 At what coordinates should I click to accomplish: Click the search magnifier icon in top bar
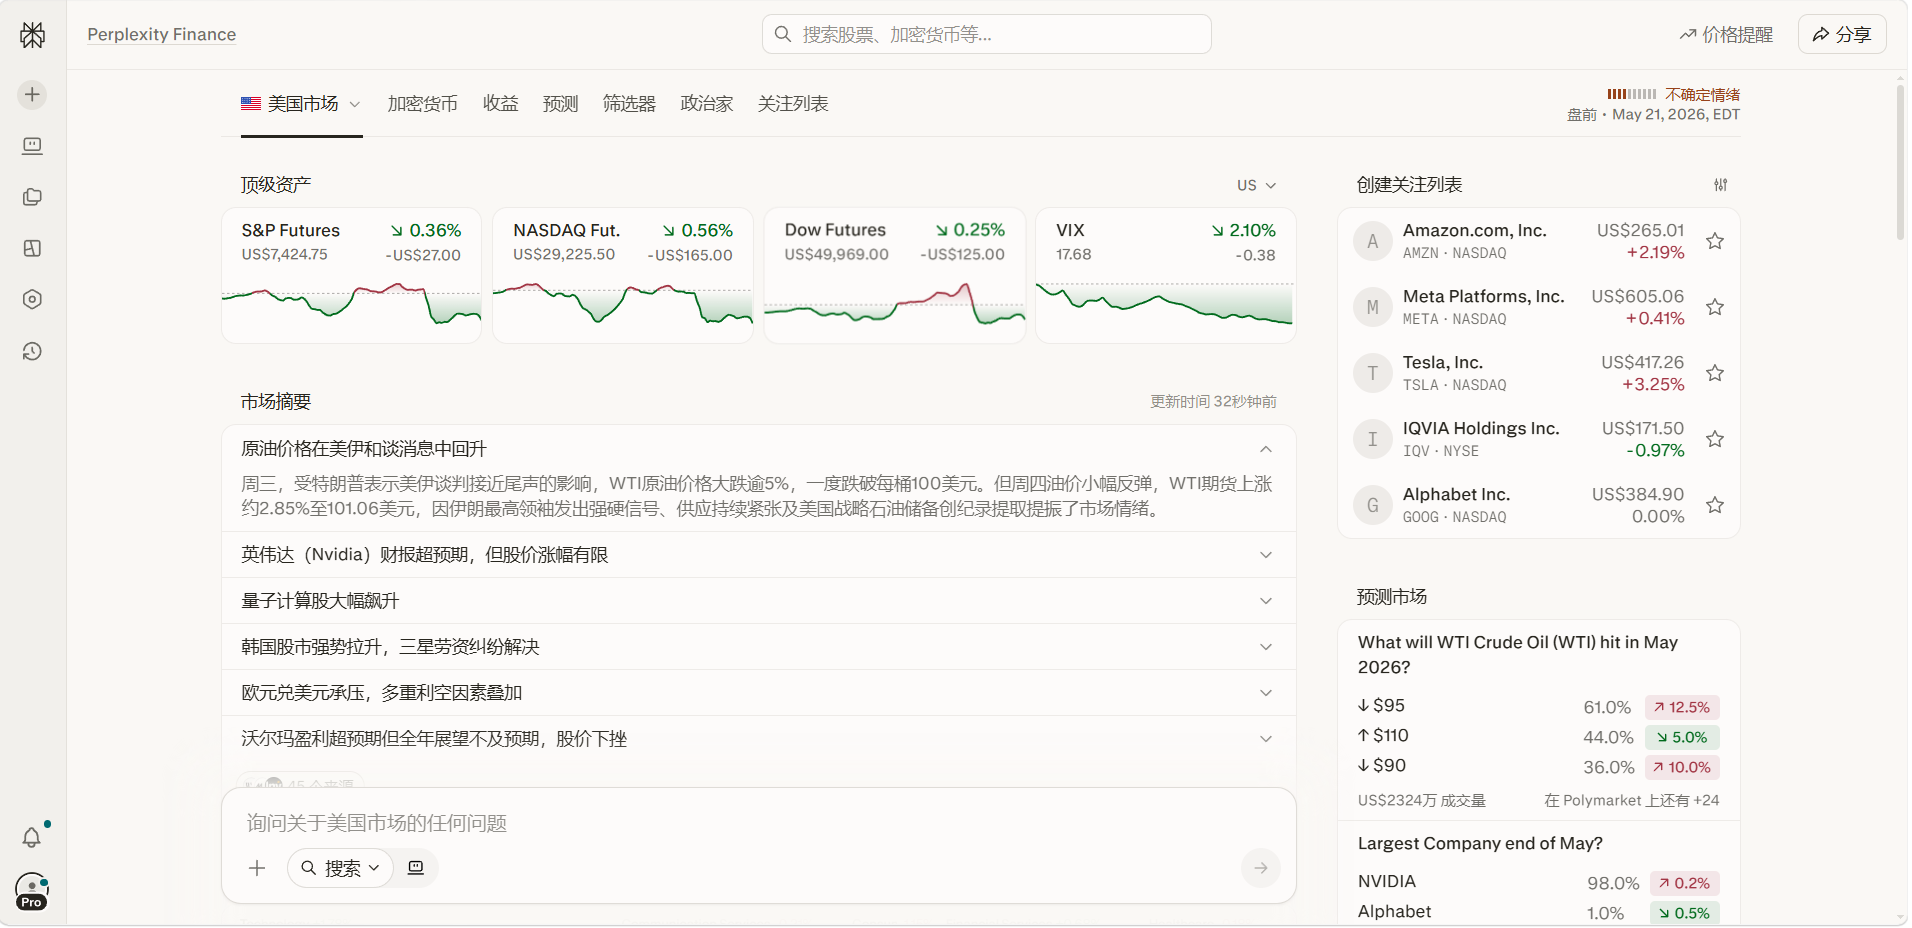783,34
